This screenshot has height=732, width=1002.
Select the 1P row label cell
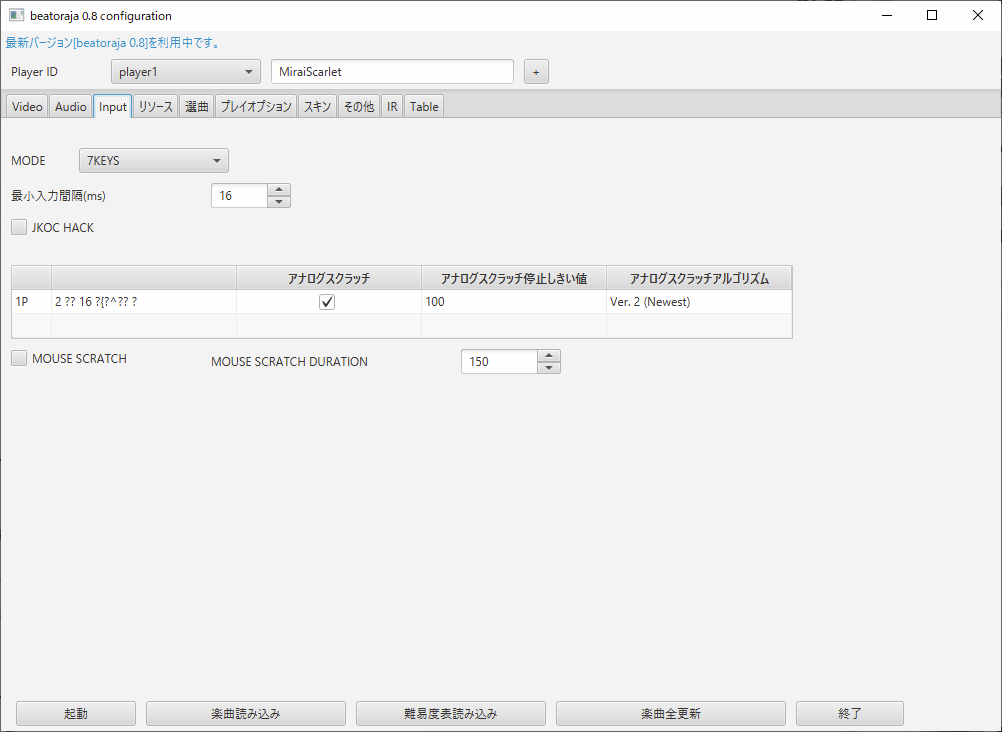tap(31, 302)
